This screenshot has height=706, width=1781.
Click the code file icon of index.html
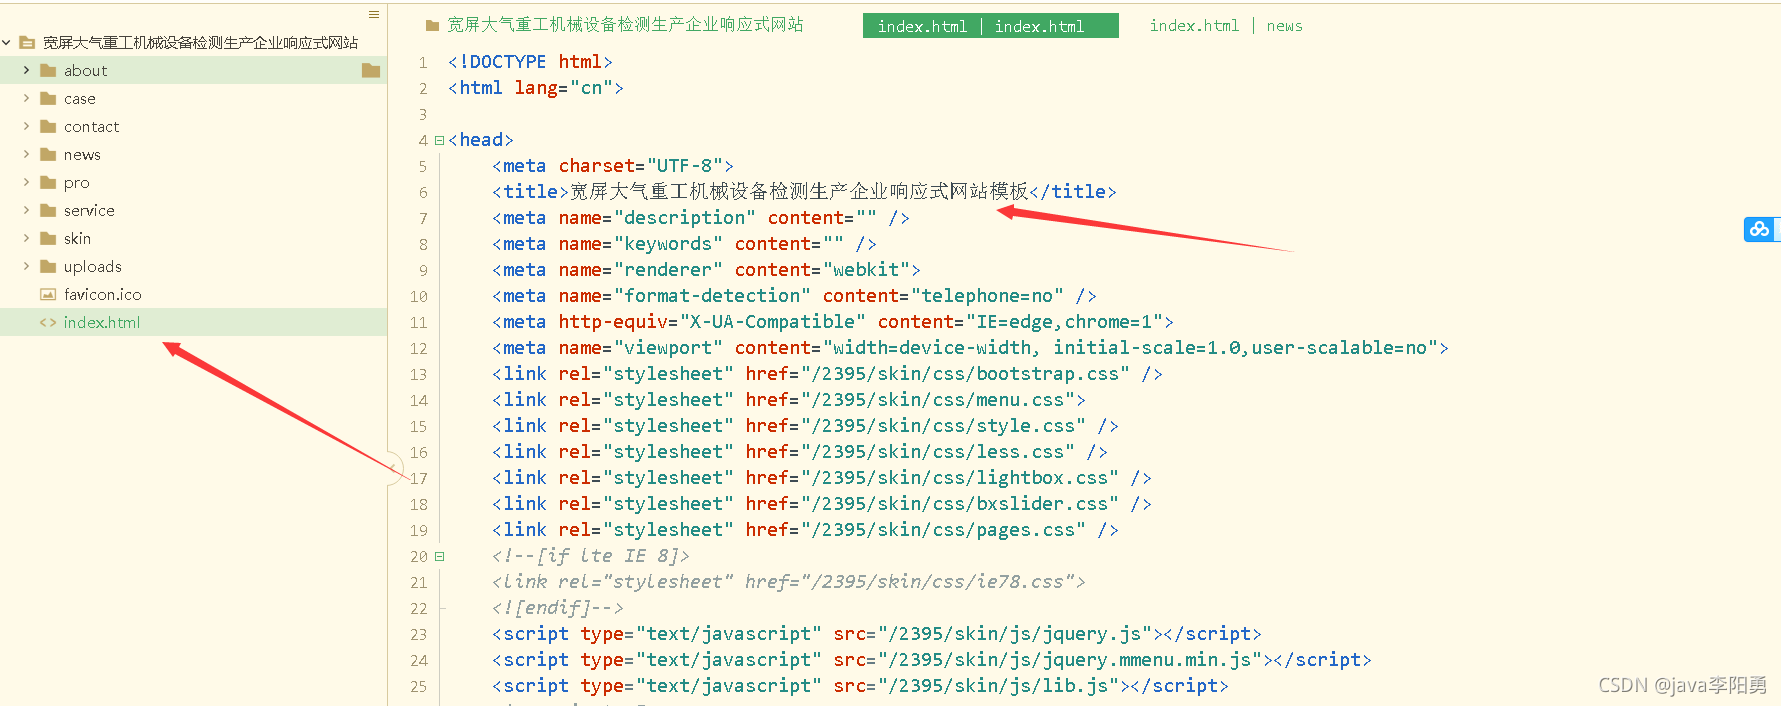point(48,323)
